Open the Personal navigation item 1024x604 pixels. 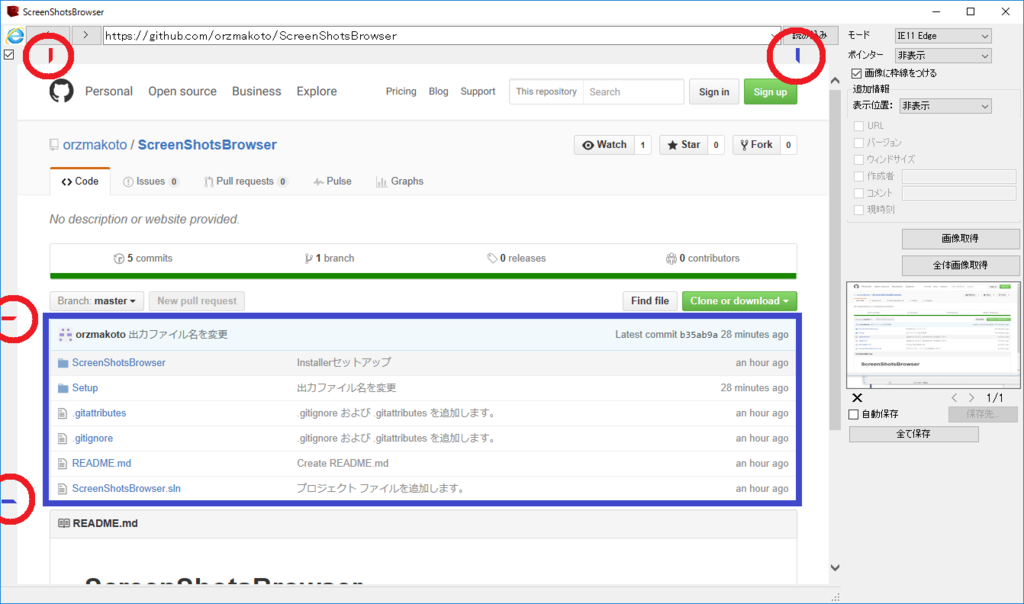pos(108,91)
